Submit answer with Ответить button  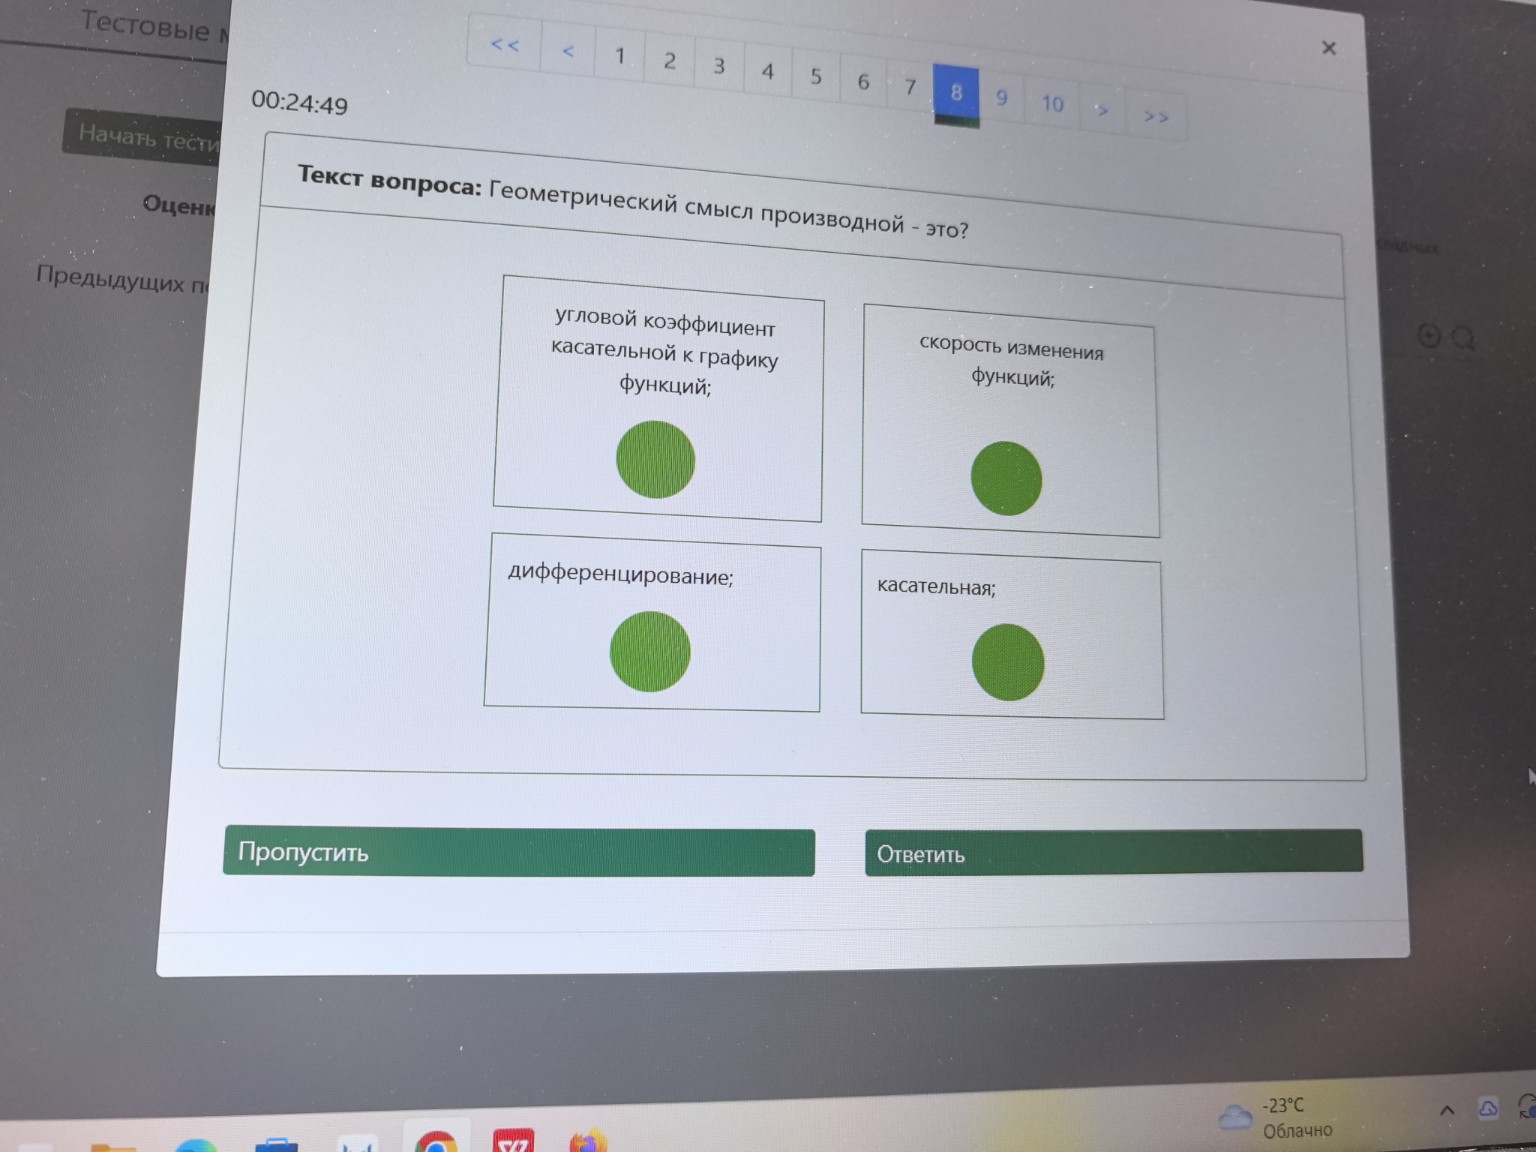click(x=1113, y=853)
